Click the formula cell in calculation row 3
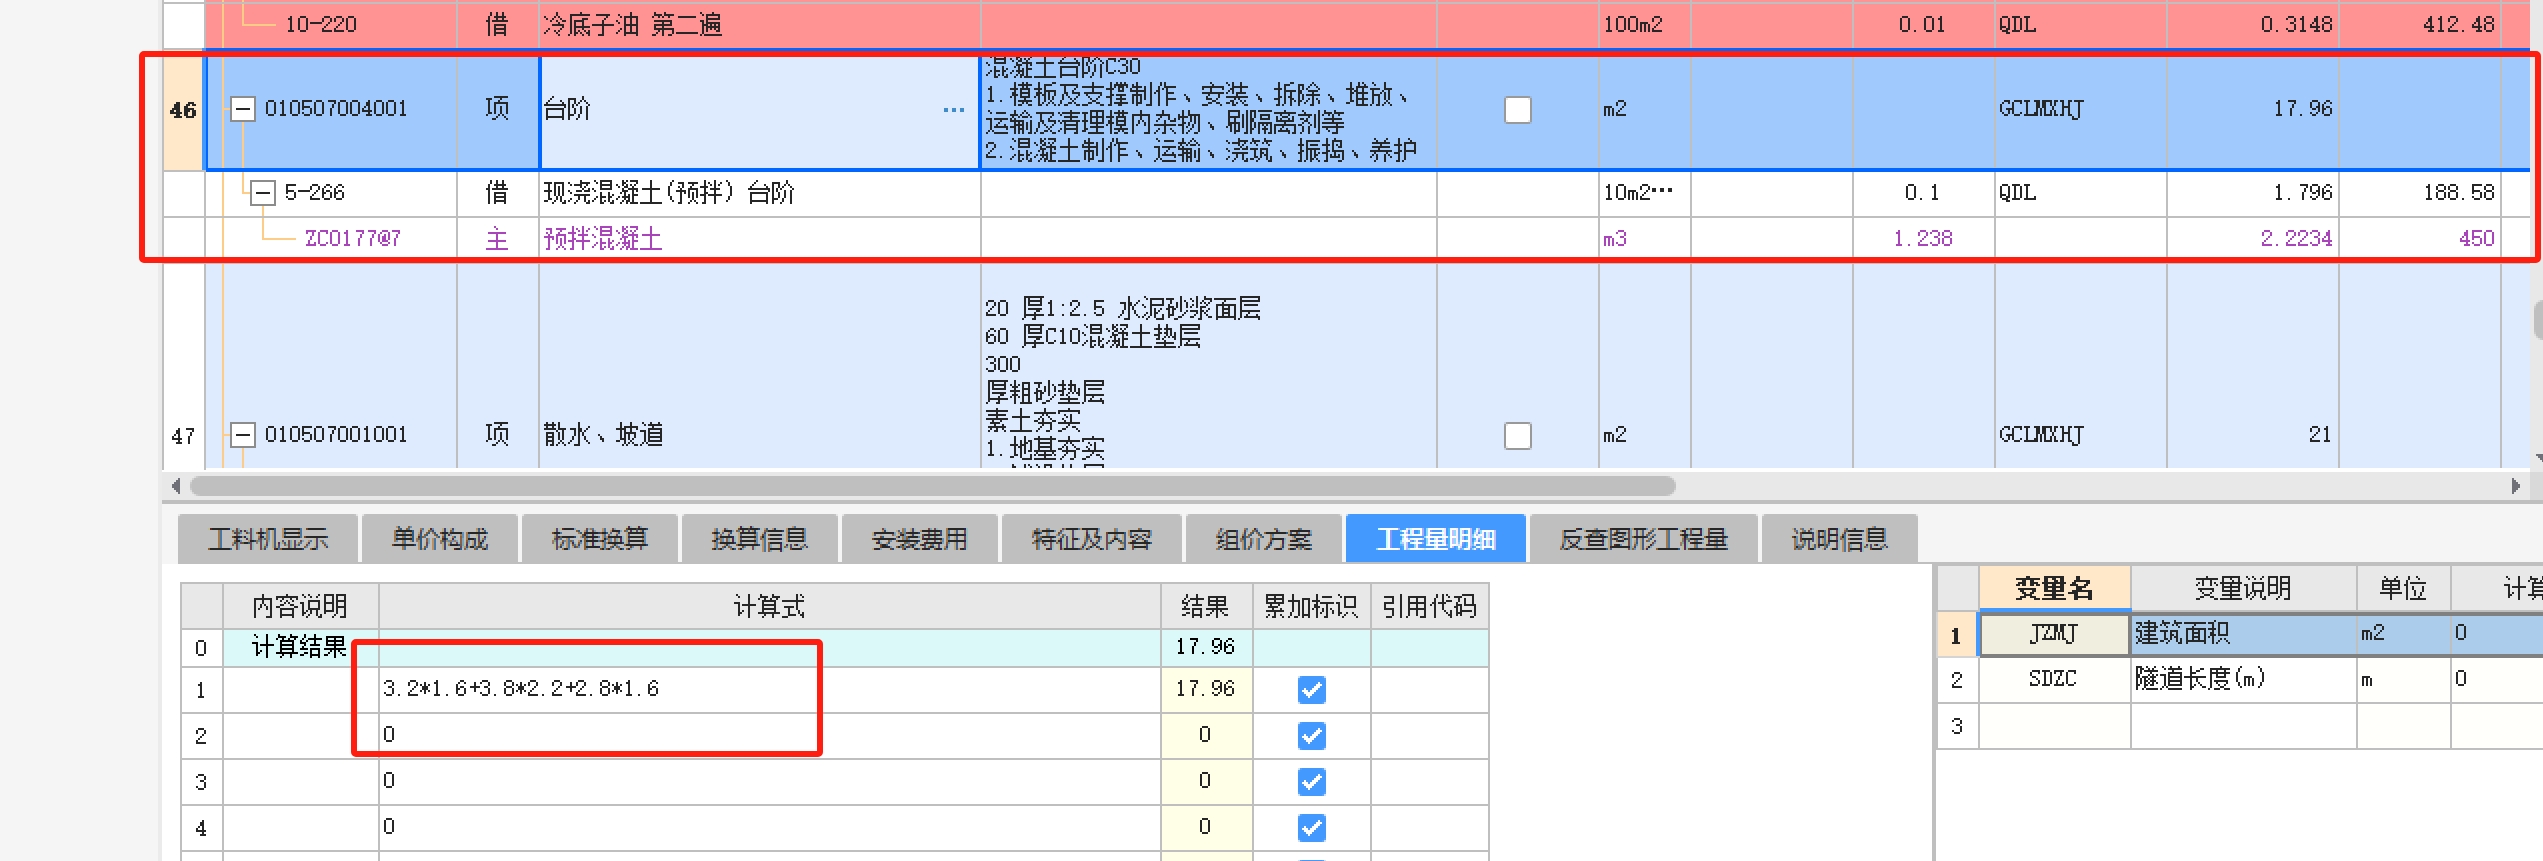Screen dimensions: 2543x861 tap(769, 781)
